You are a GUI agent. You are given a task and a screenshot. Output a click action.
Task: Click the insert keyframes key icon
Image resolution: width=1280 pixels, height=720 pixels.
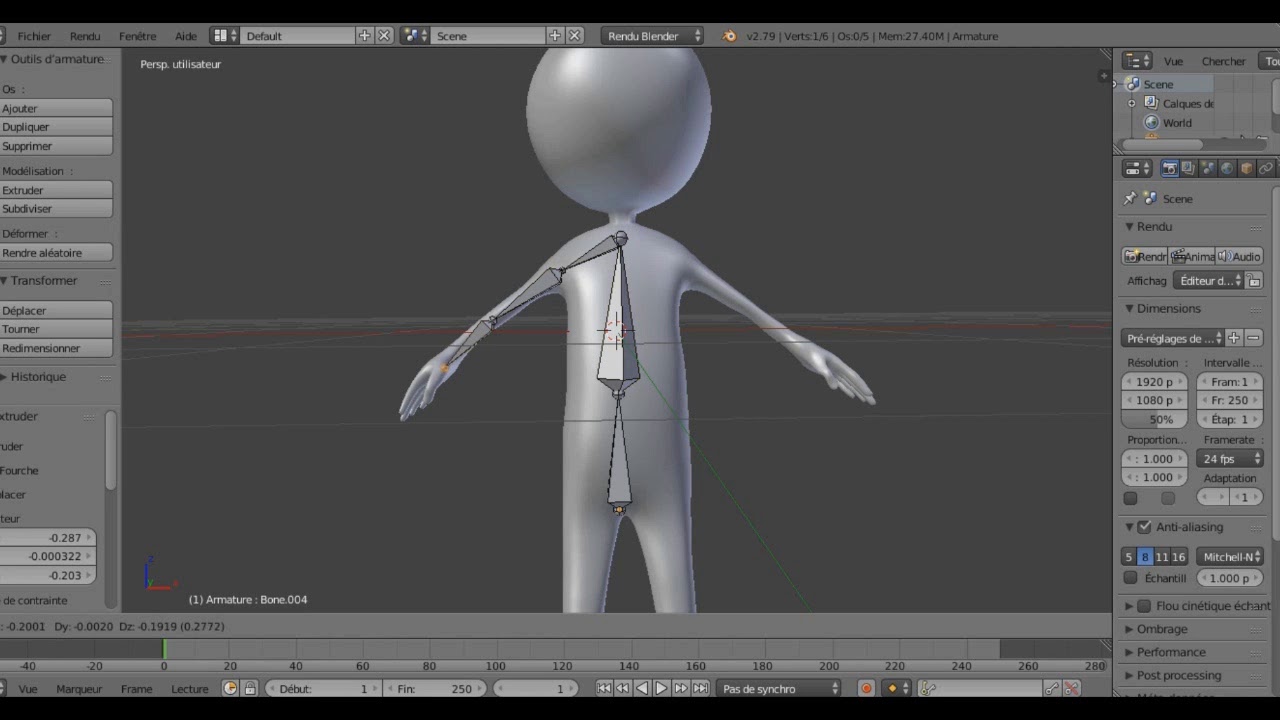tap(1052, 688)
